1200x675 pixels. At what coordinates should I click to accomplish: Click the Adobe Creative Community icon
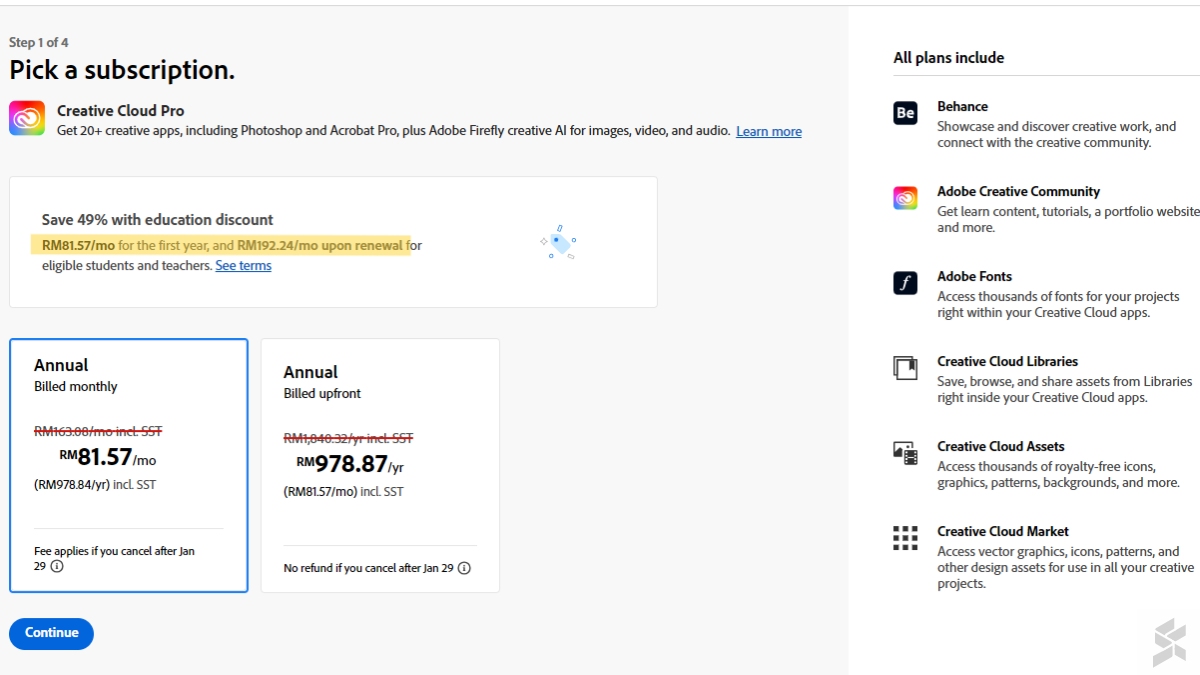point(905,199)
